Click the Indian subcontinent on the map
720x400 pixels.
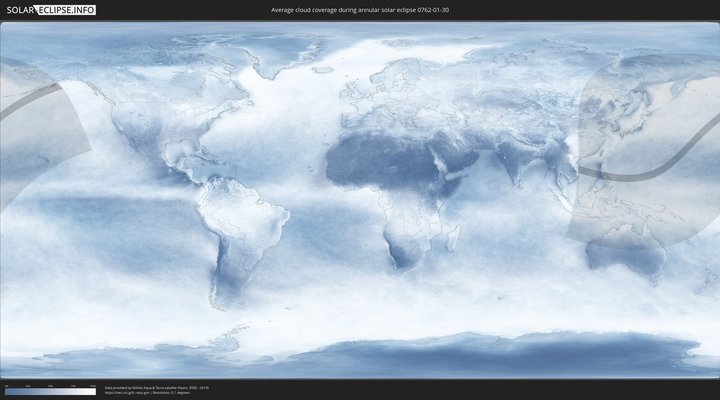(515, 165)
